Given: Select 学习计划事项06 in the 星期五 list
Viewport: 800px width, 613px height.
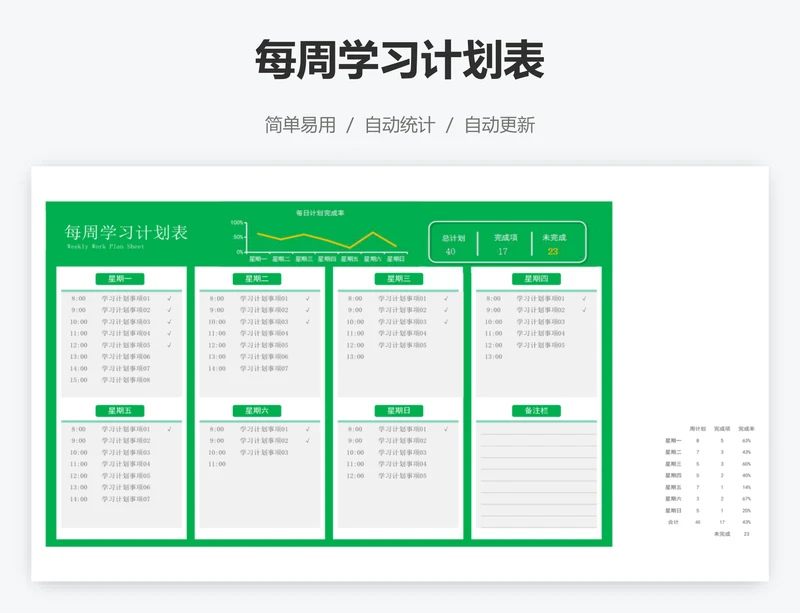Looking at the screenshot, I should click(x=126, y=487).
